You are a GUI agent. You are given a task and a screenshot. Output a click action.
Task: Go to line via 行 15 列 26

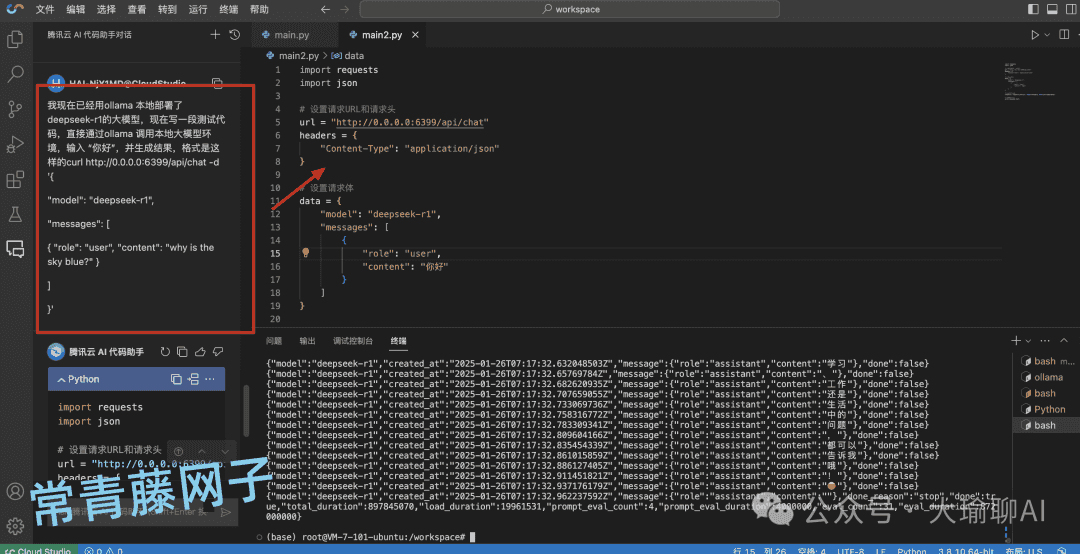tap(760, 551)
